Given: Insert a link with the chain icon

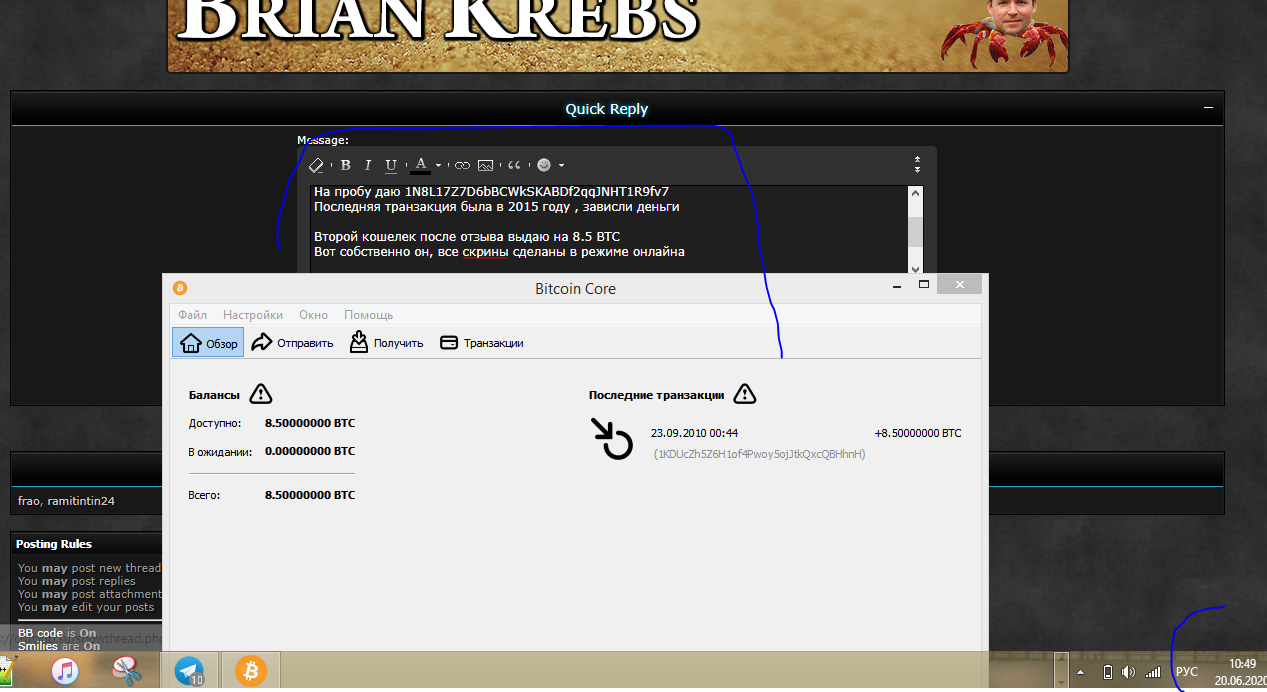Looking at the screenshot, I should point(461,165).
